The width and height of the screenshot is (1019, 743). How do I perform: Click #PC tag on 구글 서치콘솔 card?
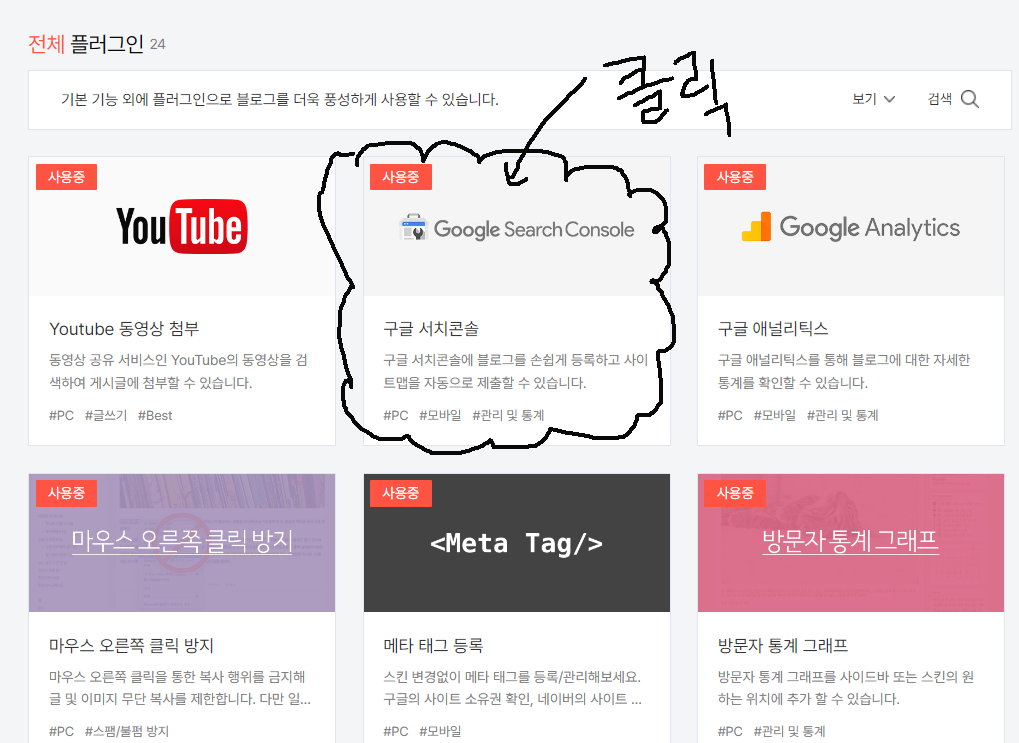pyautogui.click(x=396, y=415)
